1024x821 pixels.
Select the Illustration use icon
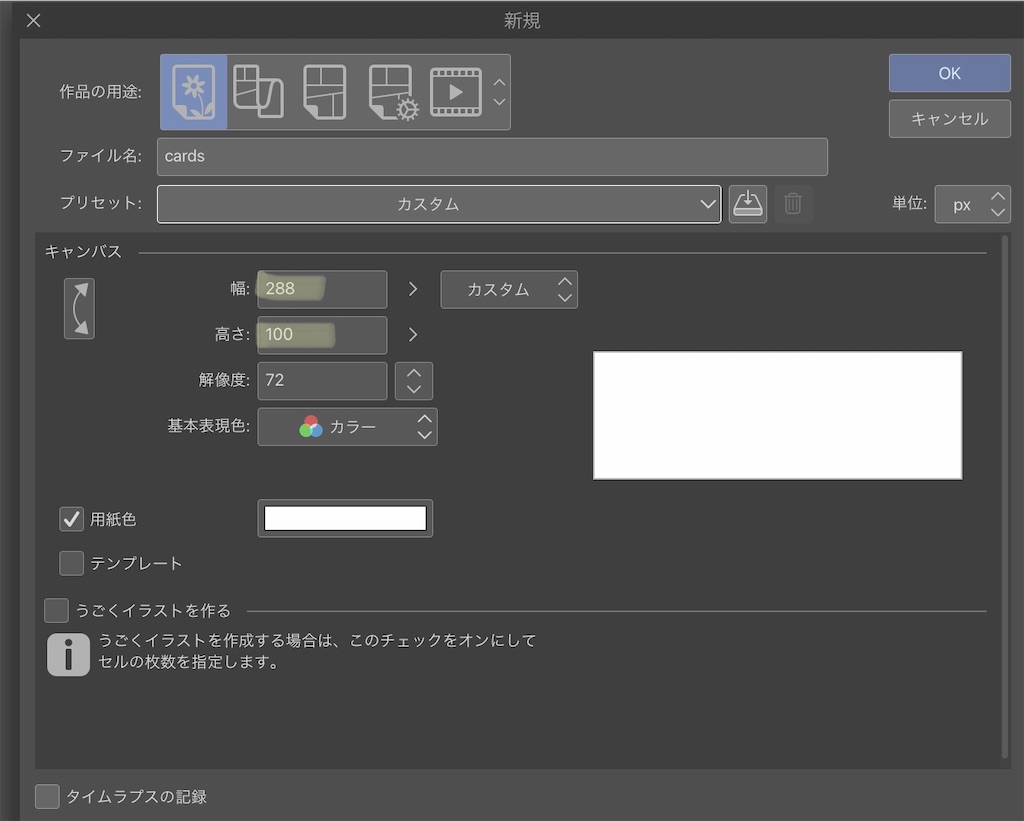193,91
